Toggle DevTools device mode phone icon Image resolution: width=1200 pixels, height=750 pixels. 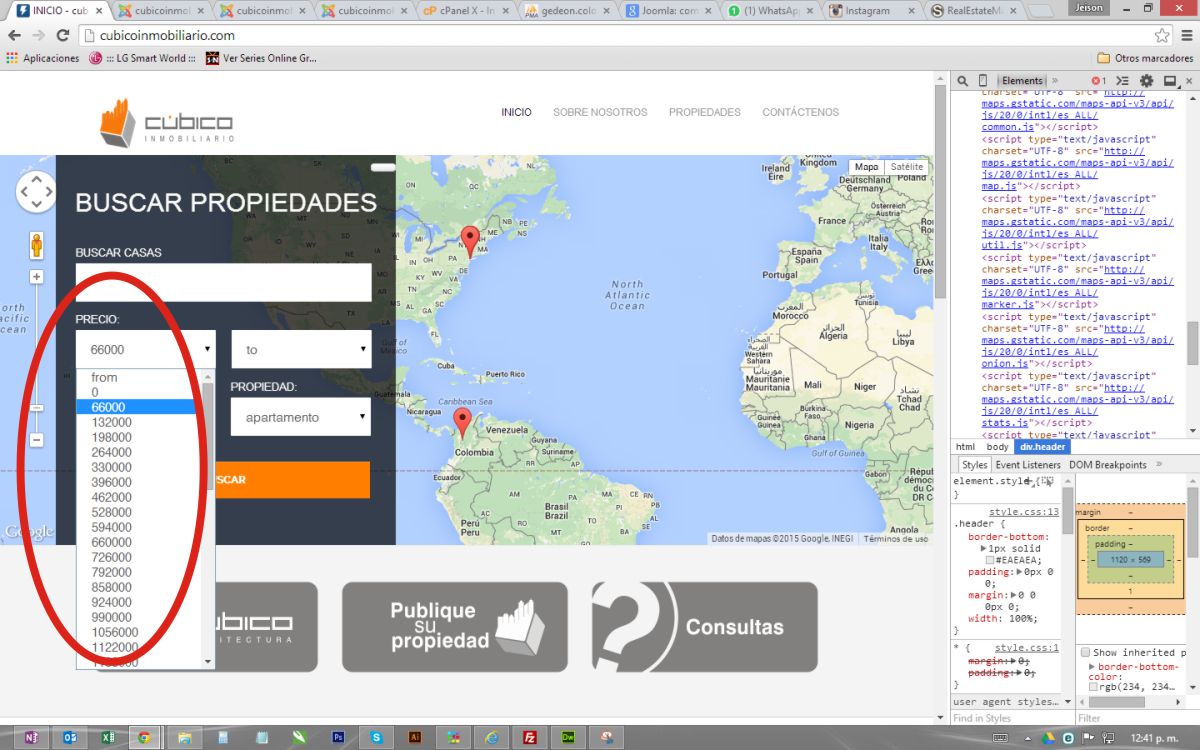[983, 81]
